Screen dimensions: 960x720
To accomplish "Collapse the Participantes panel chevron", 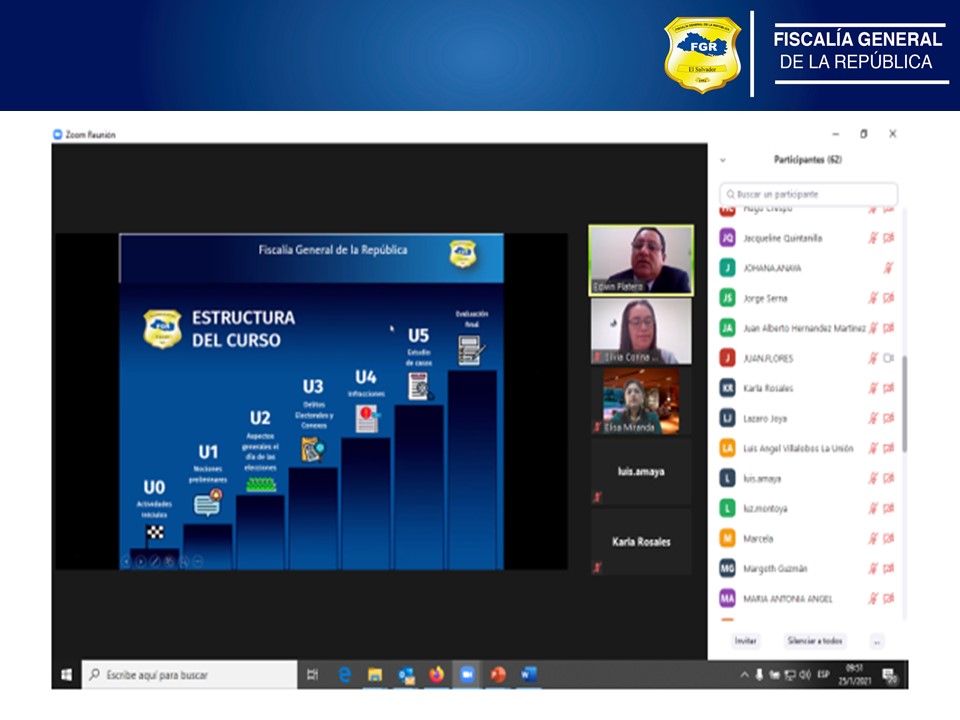I will (x=723, y=160).
